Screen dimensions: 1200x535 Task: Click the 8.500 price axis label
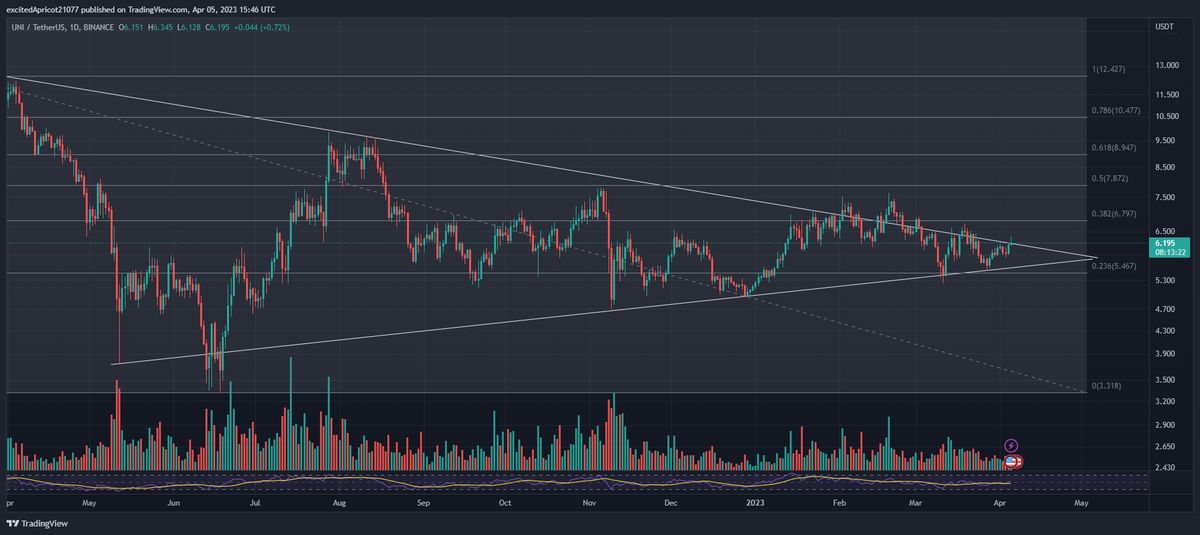(1164, 167)
